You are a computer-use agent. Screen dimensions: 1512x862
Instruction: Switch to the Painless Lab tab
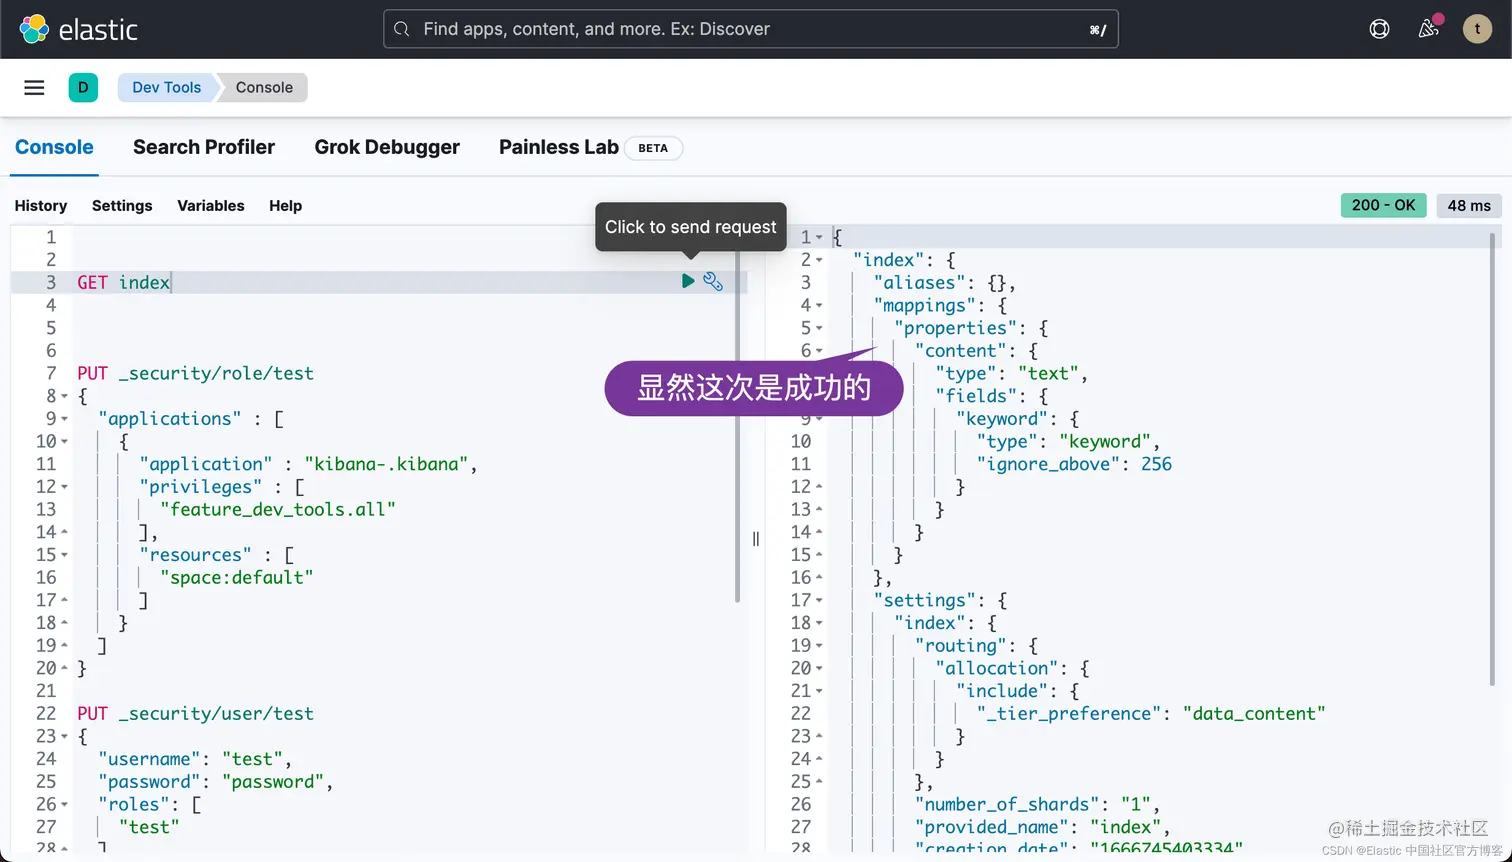pos(559,147)
